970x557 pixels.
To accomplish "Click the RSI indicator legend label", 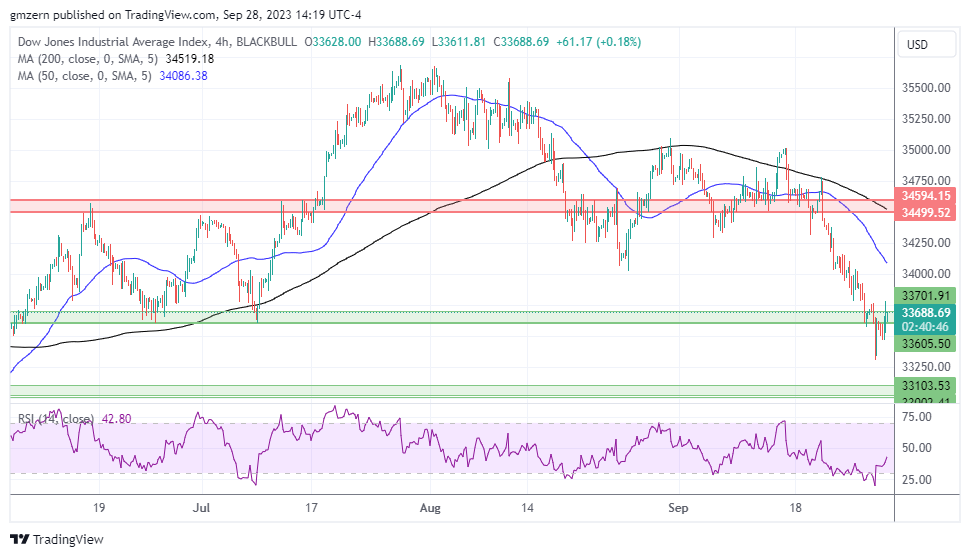I will click(x=56, y=419).
